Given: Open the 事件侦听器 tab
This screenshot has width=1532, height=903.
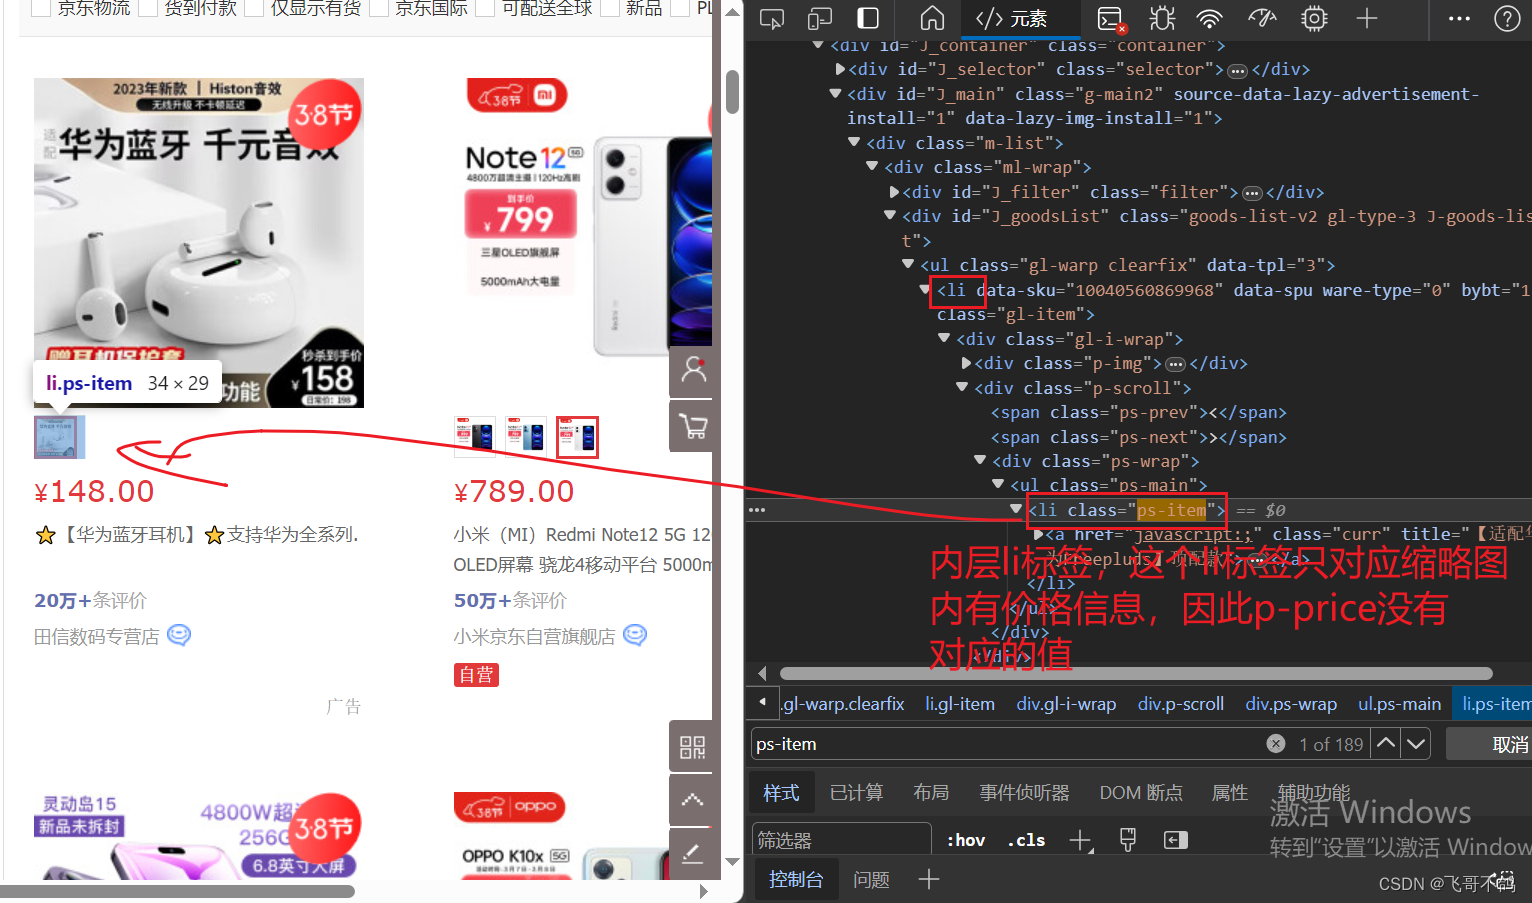Looking at the screenshot, I should point(1024,793).
